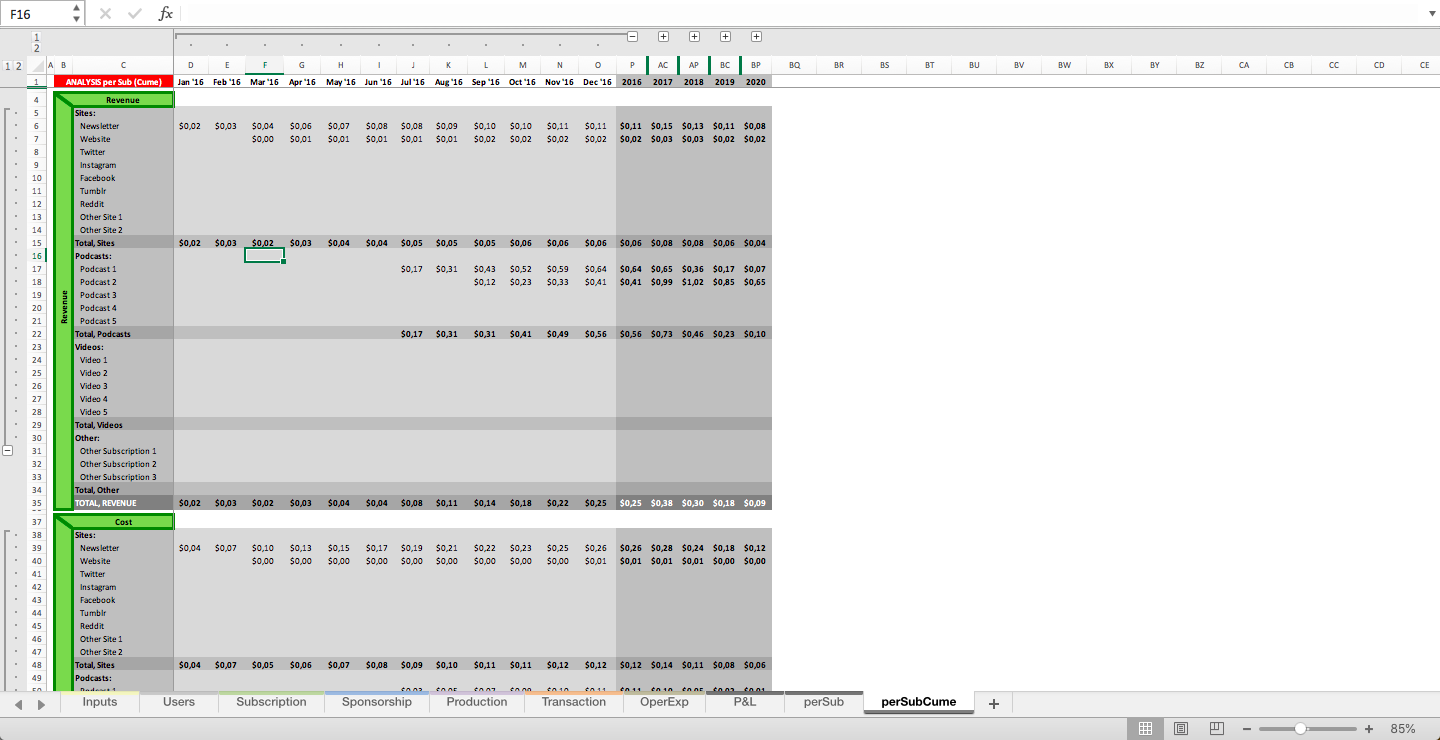Click the next sheet navigation arrow
This screenshot has height=740, width=1440.
tap(41, 704)
